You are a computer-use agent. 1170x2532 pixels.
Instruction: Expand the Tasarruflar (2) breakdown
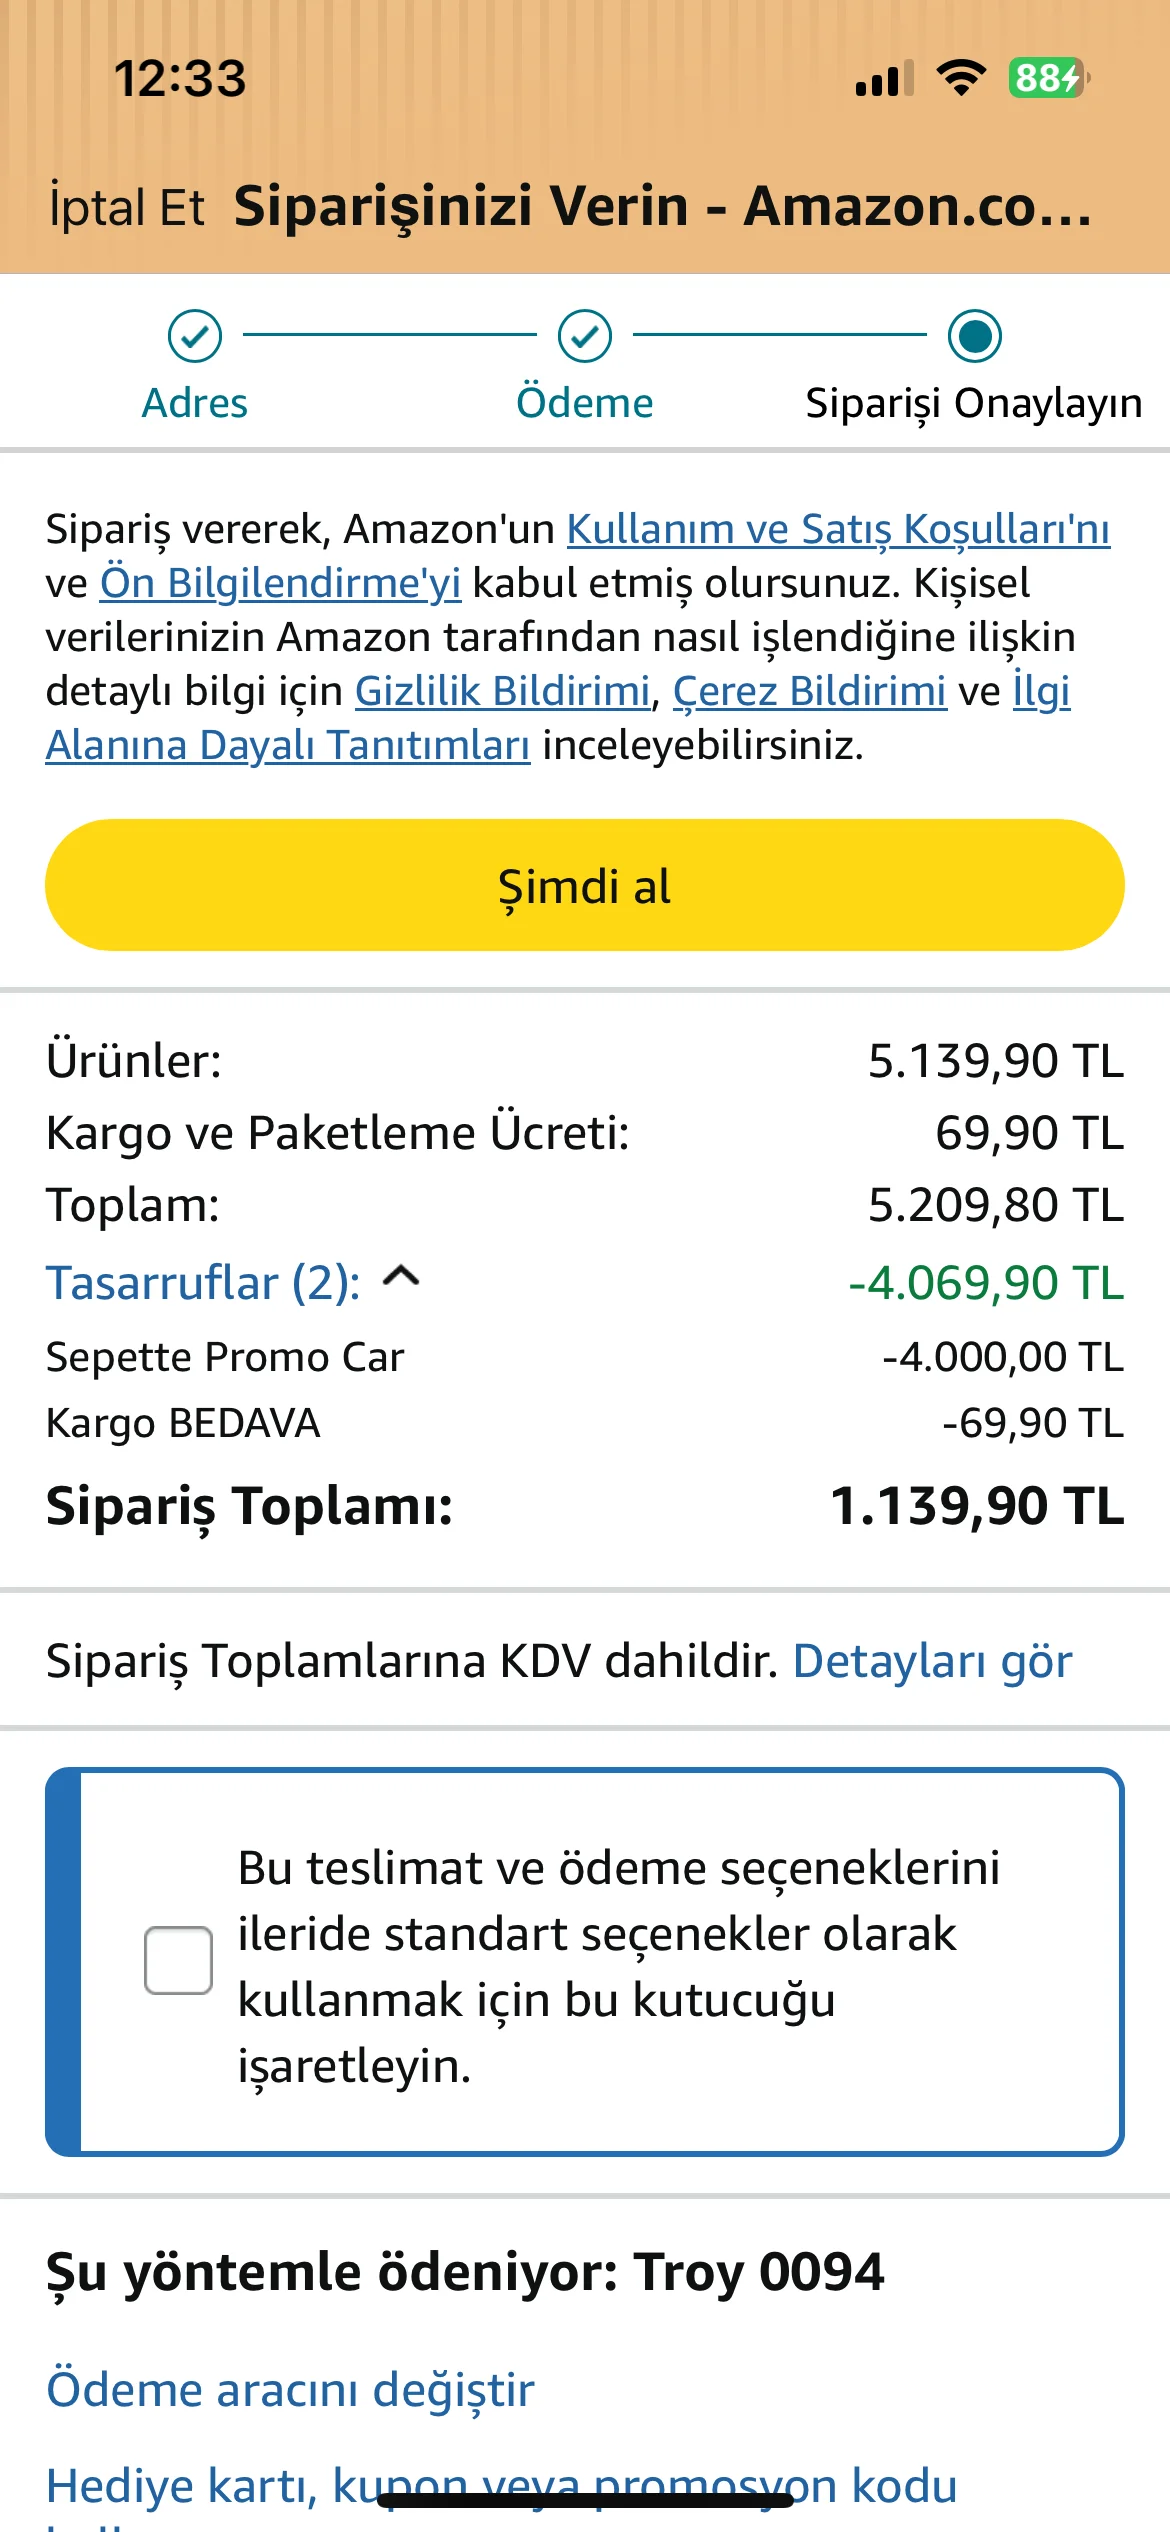click(204, 1283)
